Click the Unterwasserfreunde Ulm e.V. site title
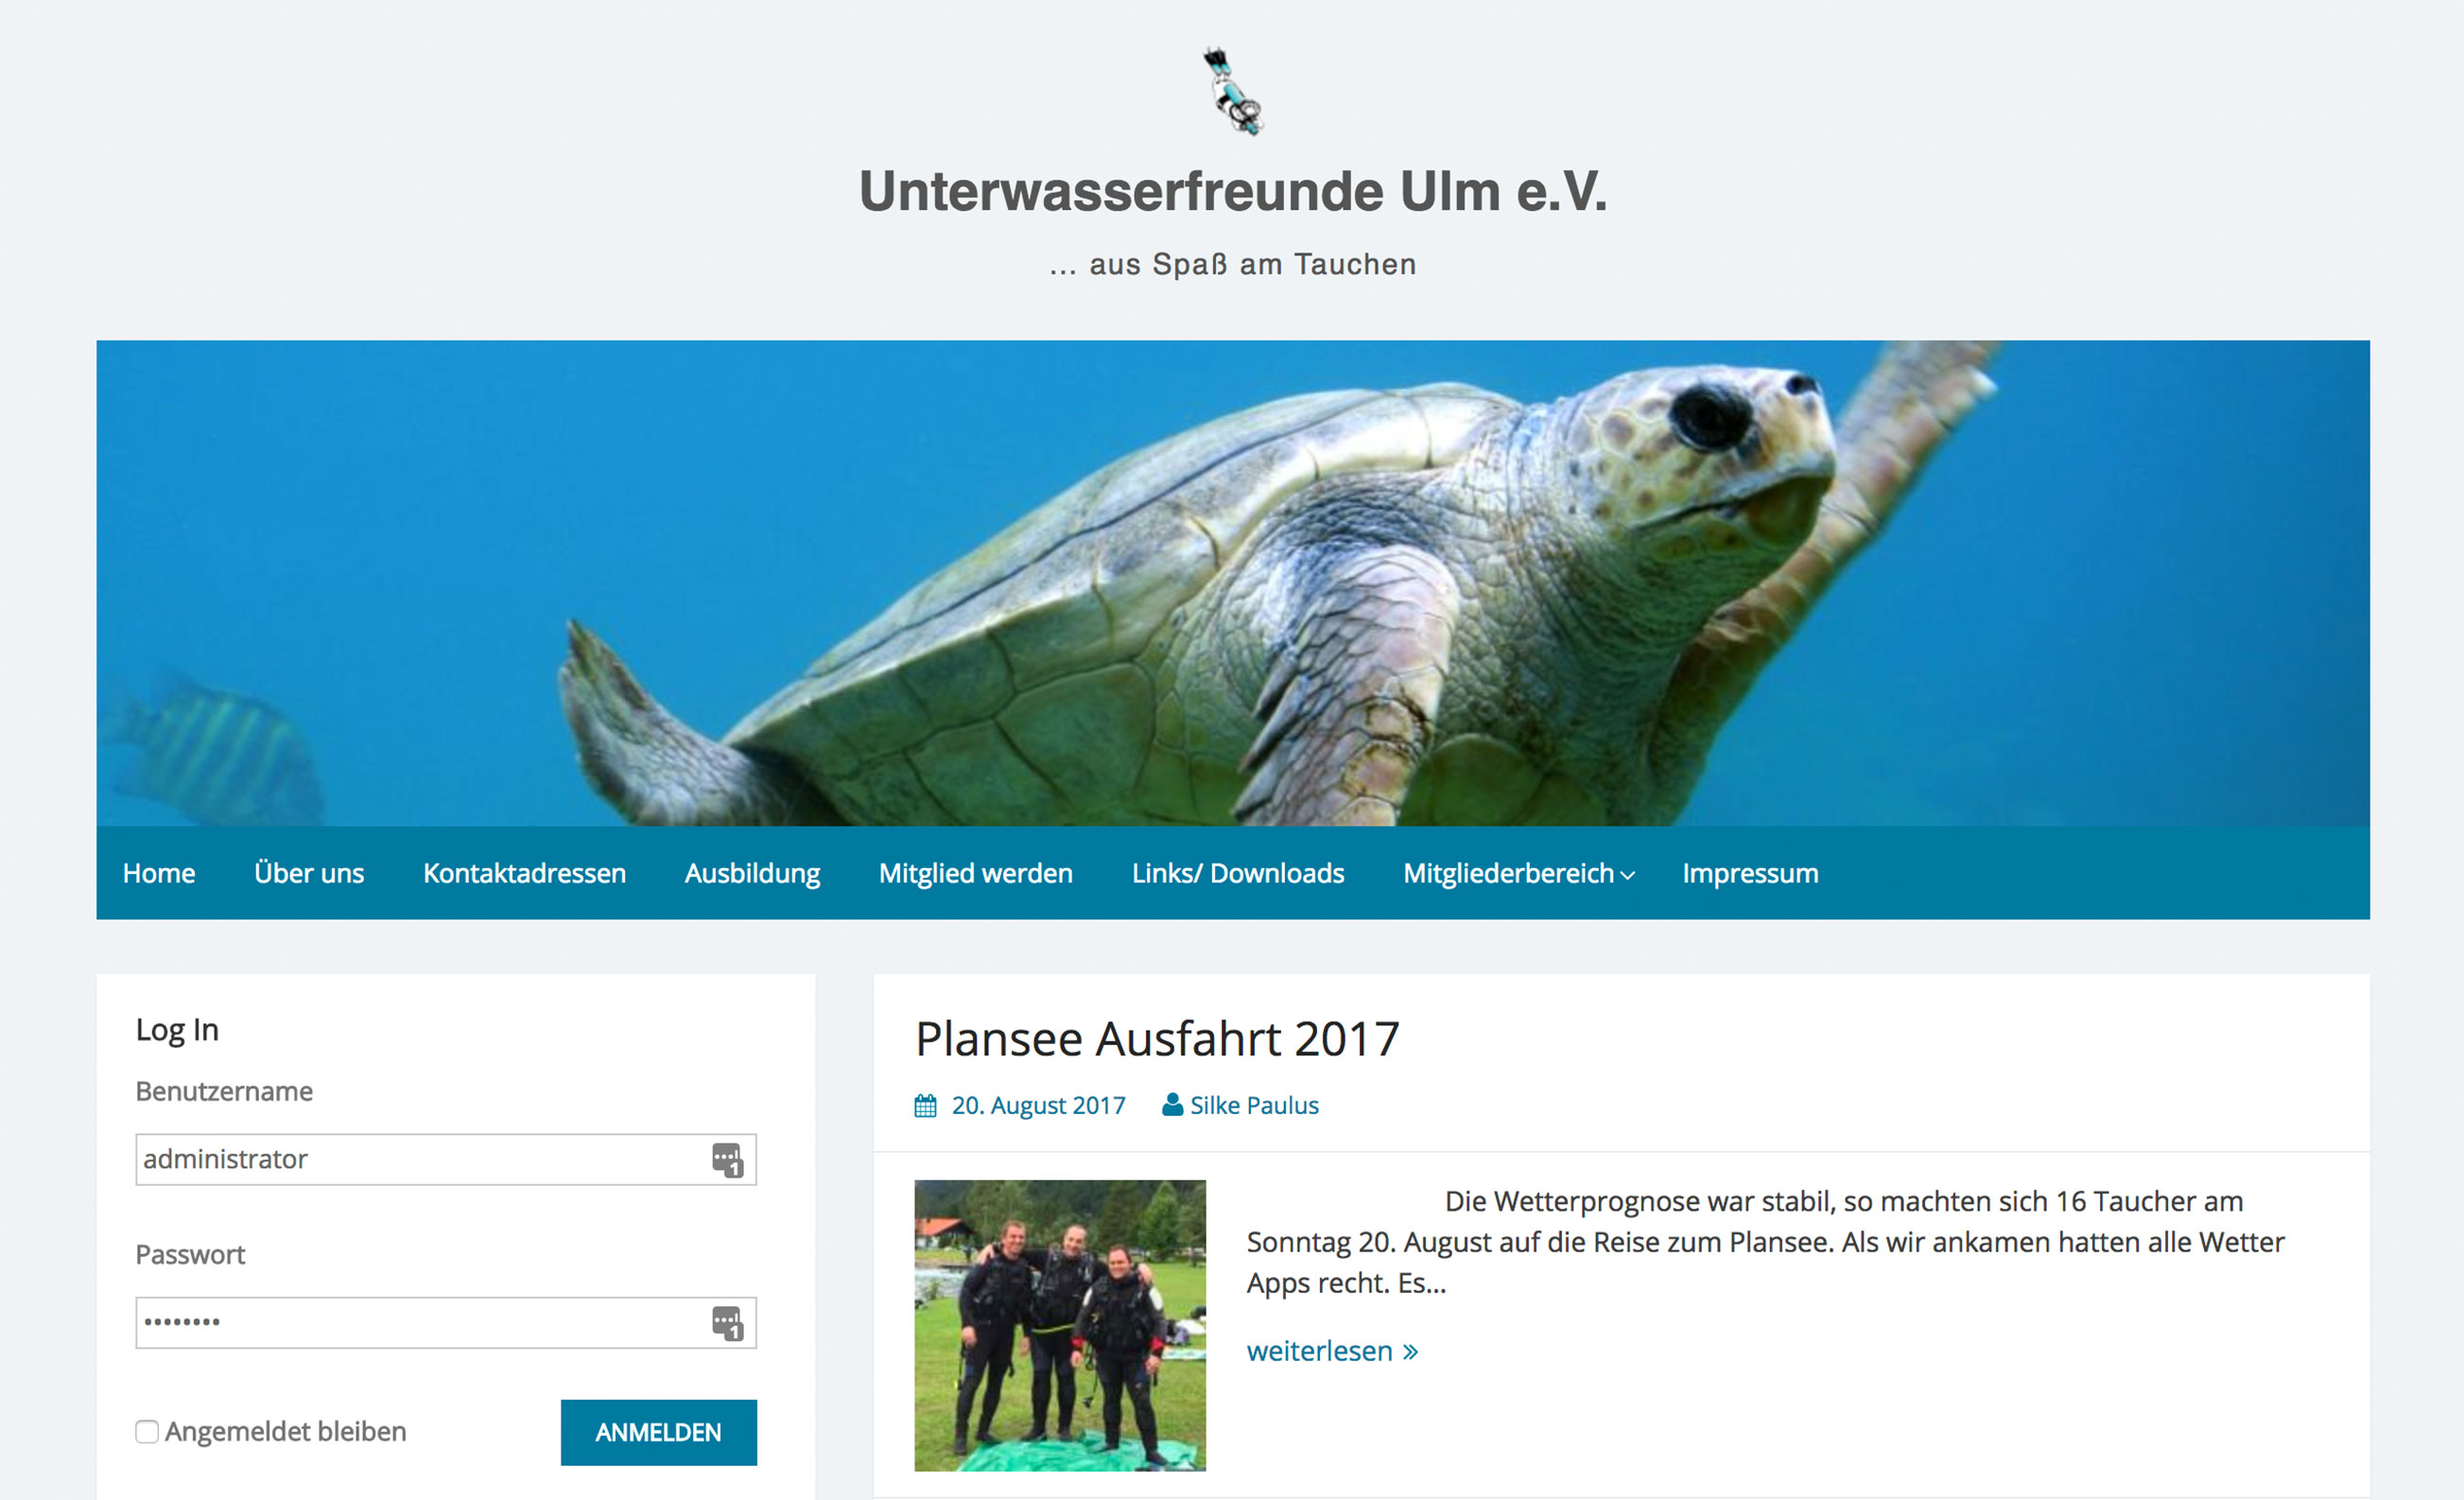Viewport: 2464px width, 1500px height. [1232, 191]
